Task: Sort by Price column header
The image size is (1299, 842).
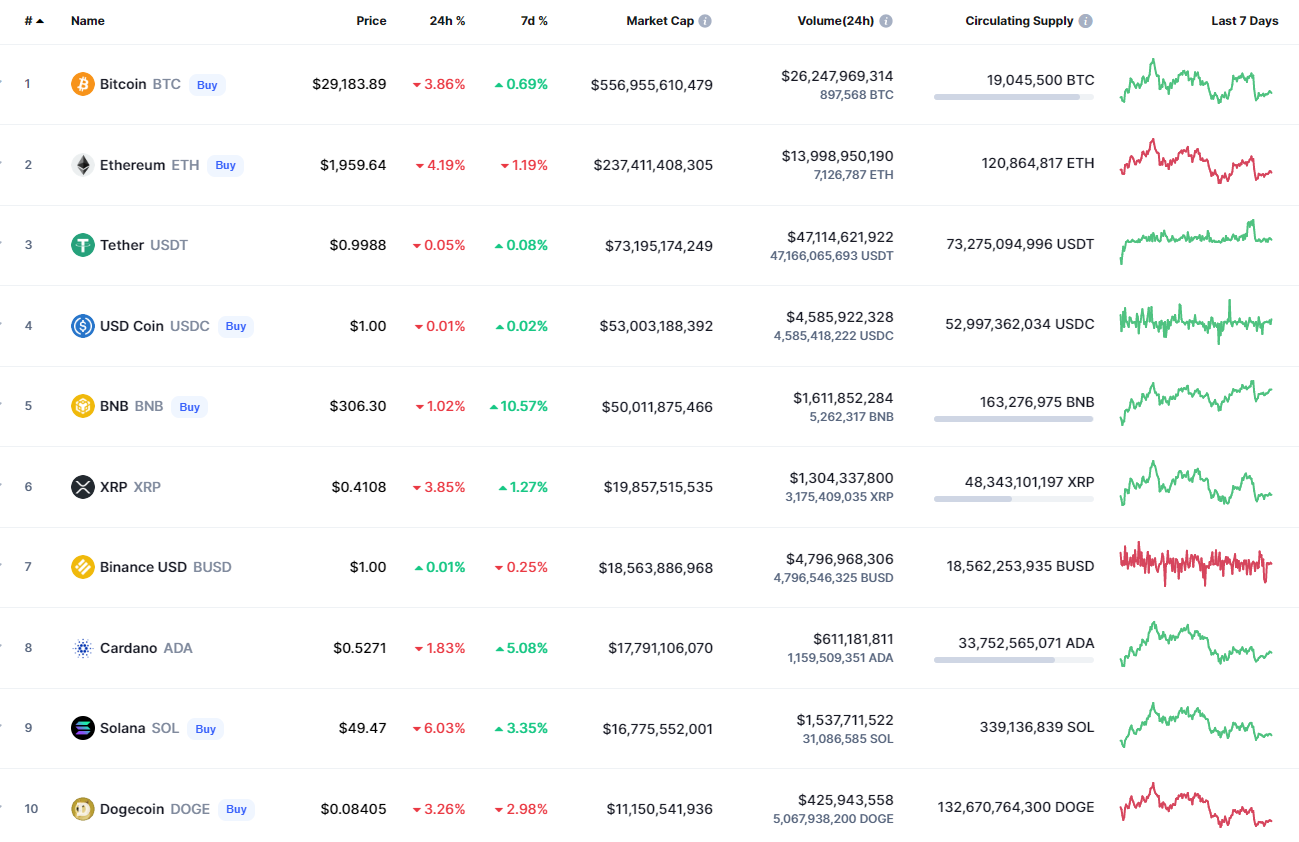Action: point(371,21)
